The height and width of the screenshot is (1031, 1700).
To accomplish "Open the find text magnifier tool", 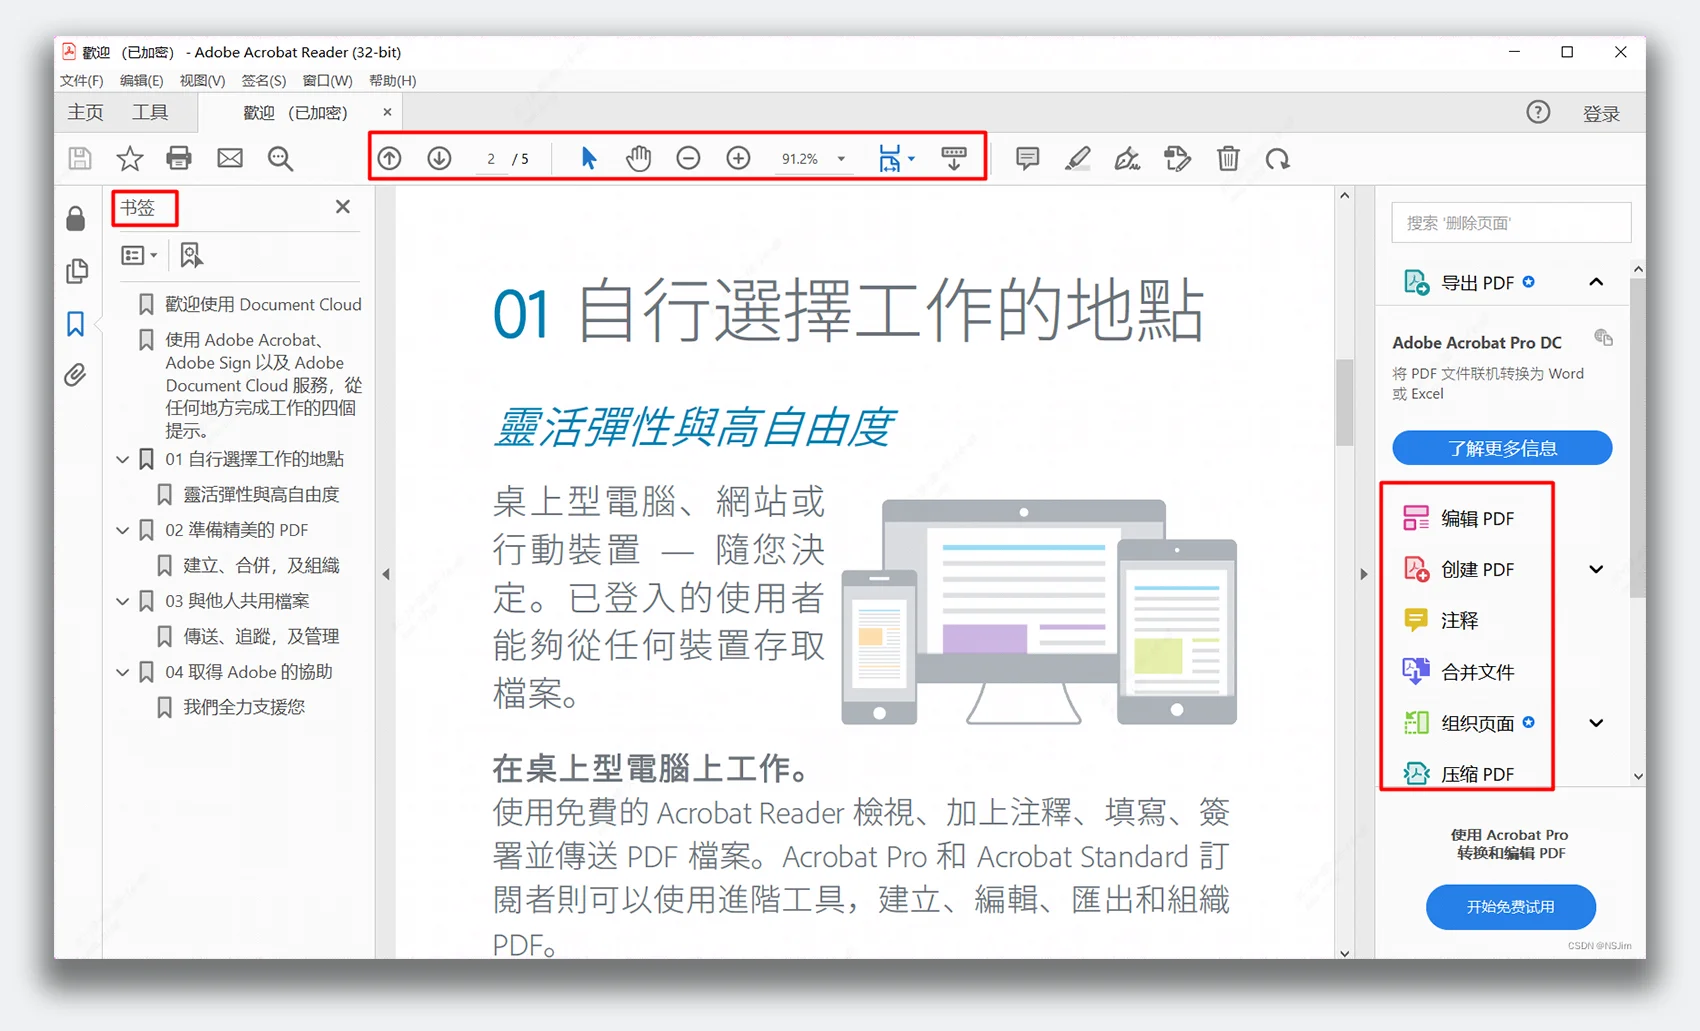I will click(281, 159).
